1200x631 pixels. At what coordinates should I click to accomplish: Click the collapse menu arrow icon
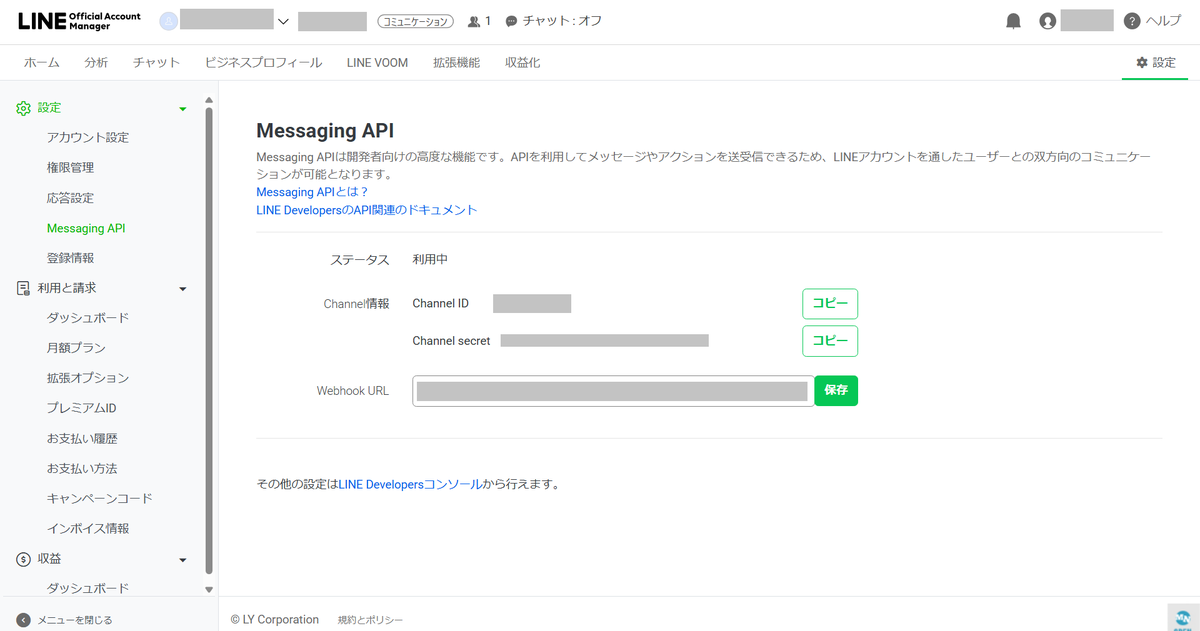pos(24,620)
